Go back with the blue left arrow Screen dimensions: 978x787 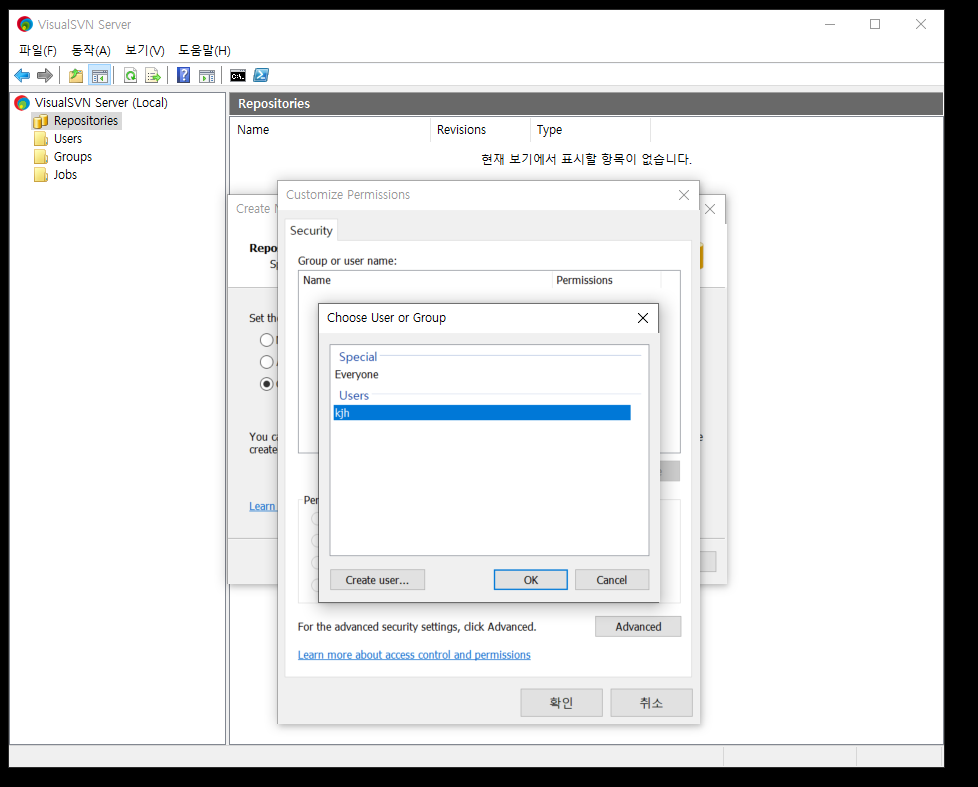pyautogui.click(x=22, y=75)
